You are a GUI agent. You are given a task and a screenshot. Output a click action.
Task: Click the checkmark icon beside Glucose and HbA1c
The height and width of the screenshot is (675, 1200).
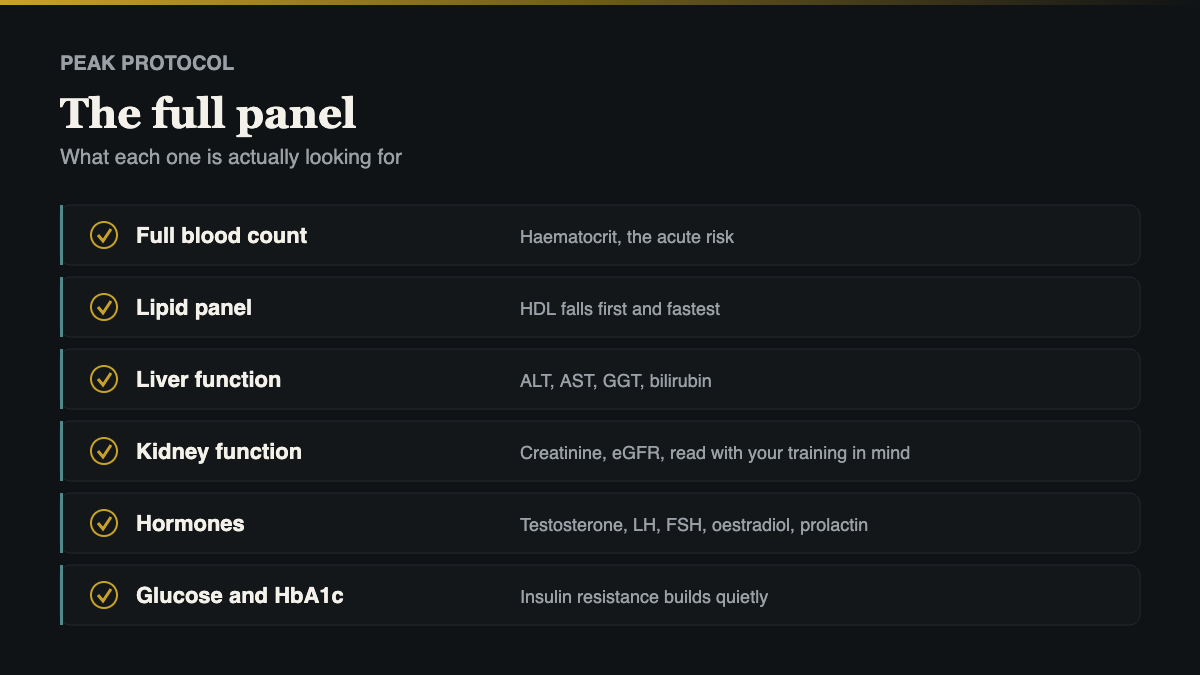point(104,595)
